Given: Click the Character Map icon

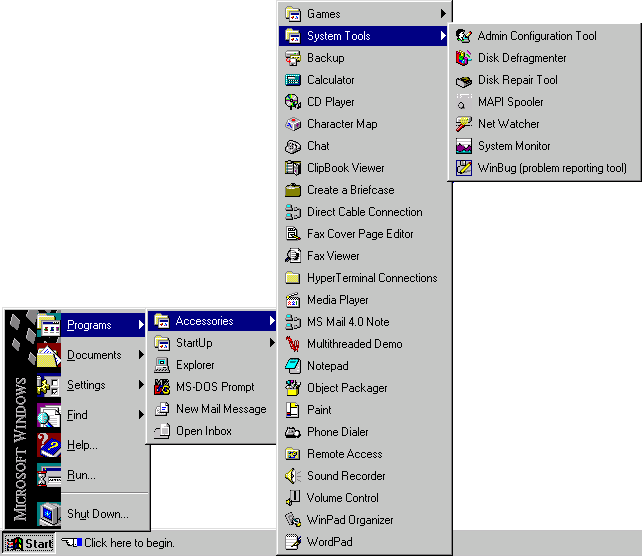Looking at the screenshot, I should click(x=293, y=124).
